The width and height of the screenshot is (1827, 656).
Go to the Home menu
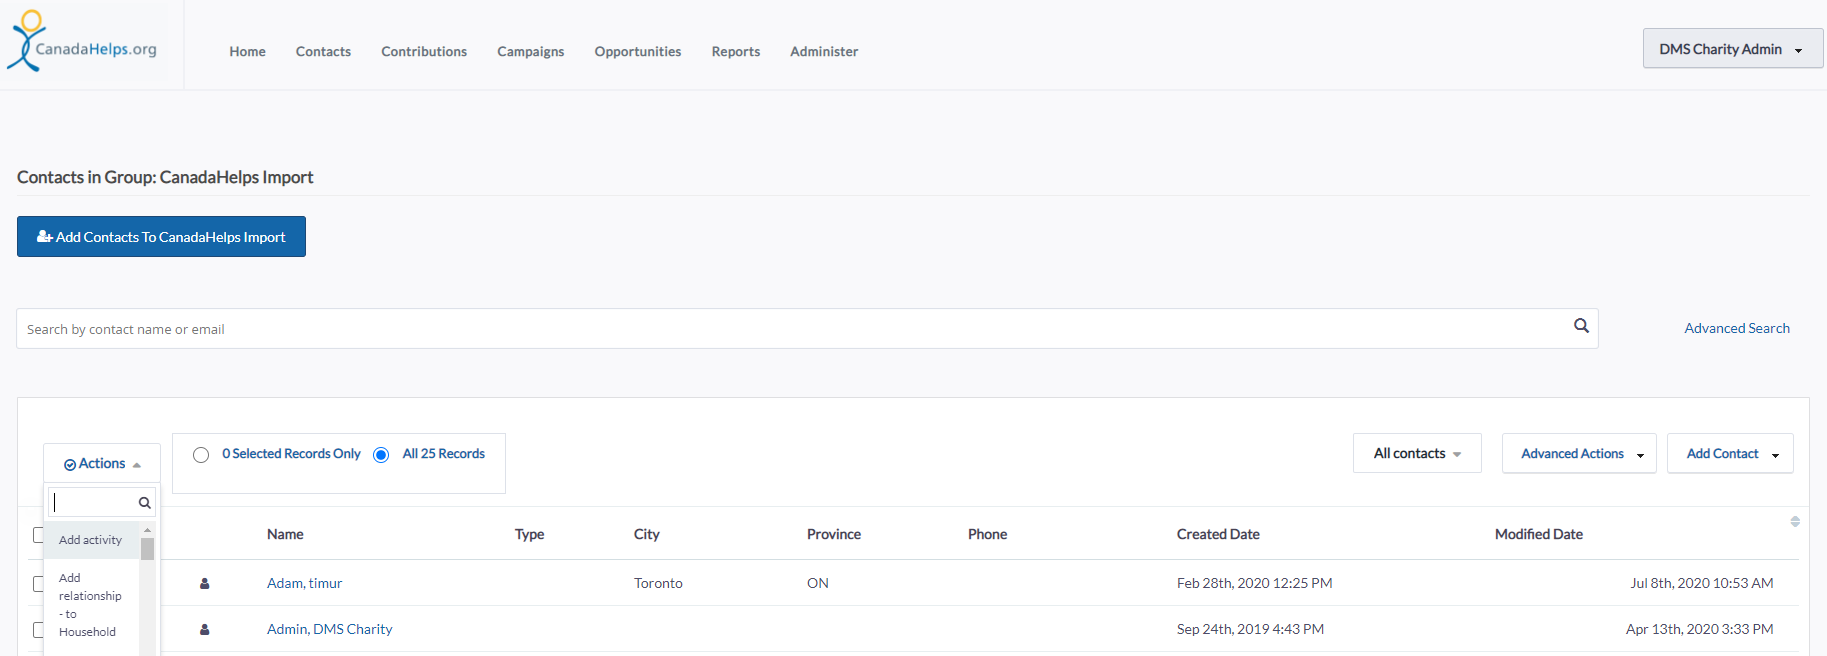tap(247, 51)
